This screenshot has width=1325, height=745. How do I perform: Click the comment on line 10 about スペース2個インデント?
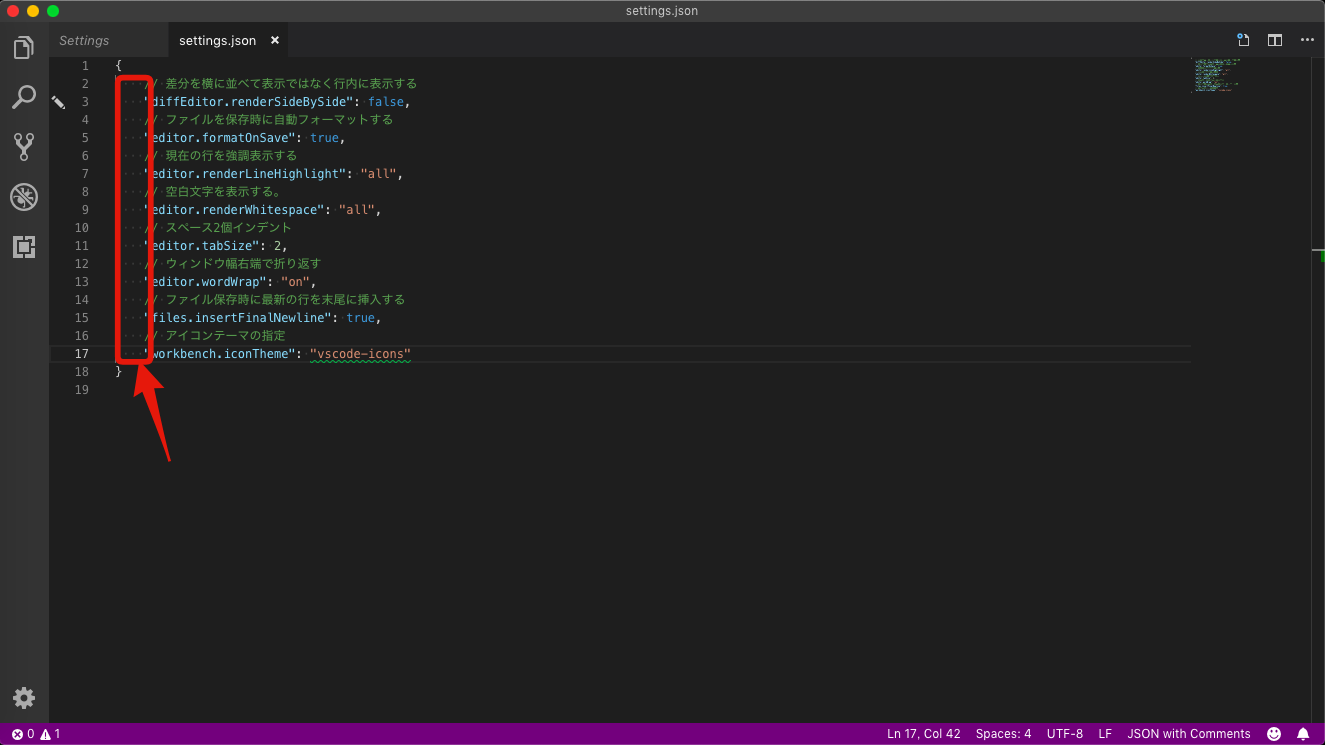[x=218, y=228]
